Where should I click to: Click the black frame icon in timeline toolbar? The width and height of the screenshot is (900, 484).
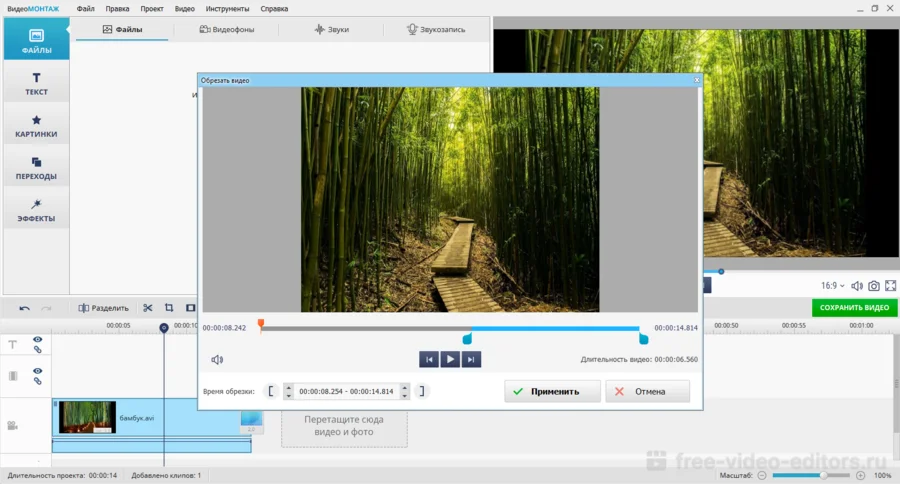[x=191, y=308]
